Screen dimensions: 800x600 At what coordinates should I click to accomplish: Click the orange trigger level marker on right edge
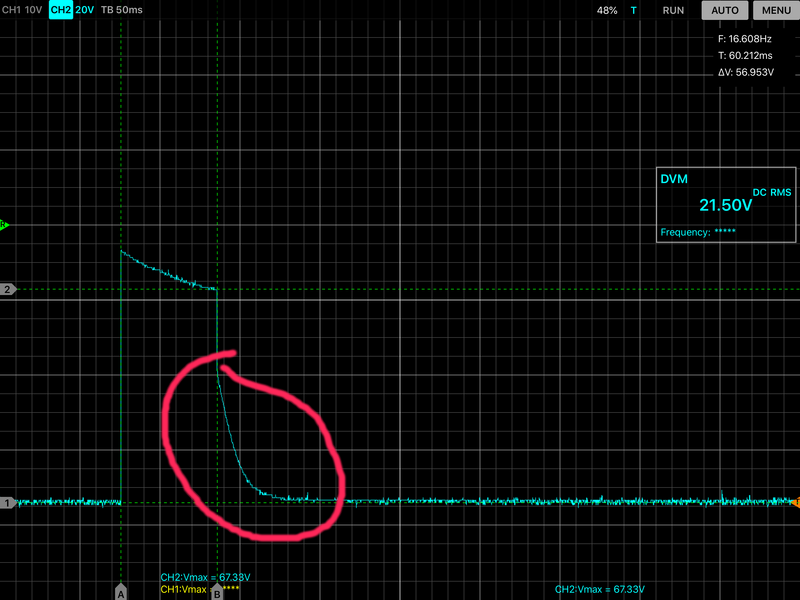tap(795, 503)
